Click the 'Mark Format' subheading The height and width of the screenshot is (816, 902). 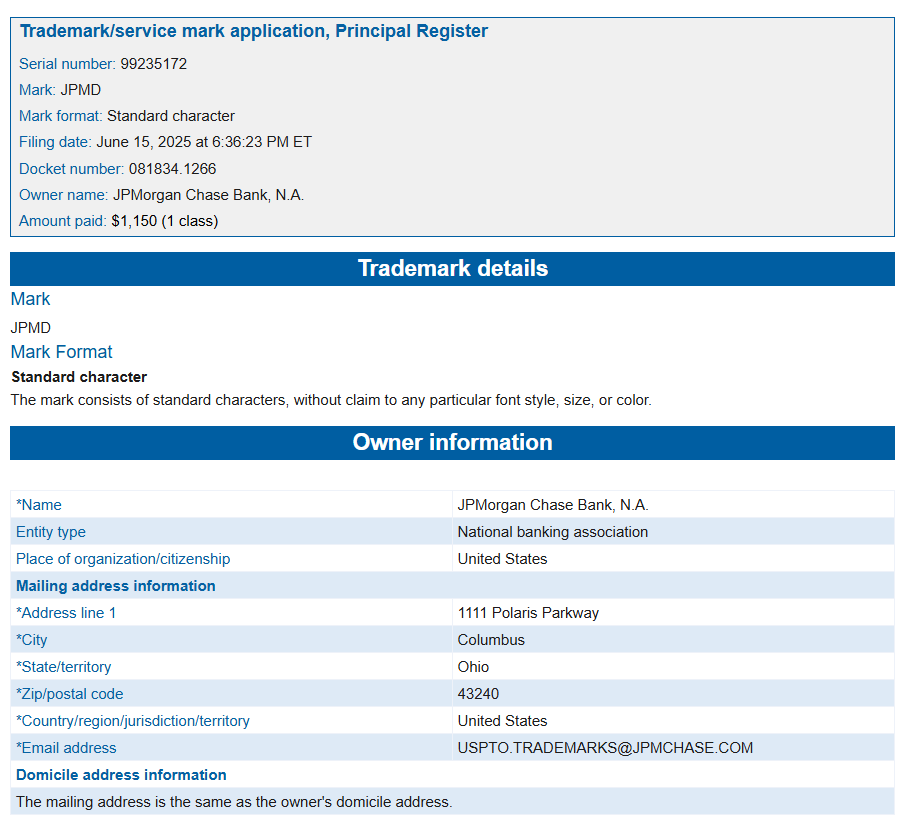[62, 352]
